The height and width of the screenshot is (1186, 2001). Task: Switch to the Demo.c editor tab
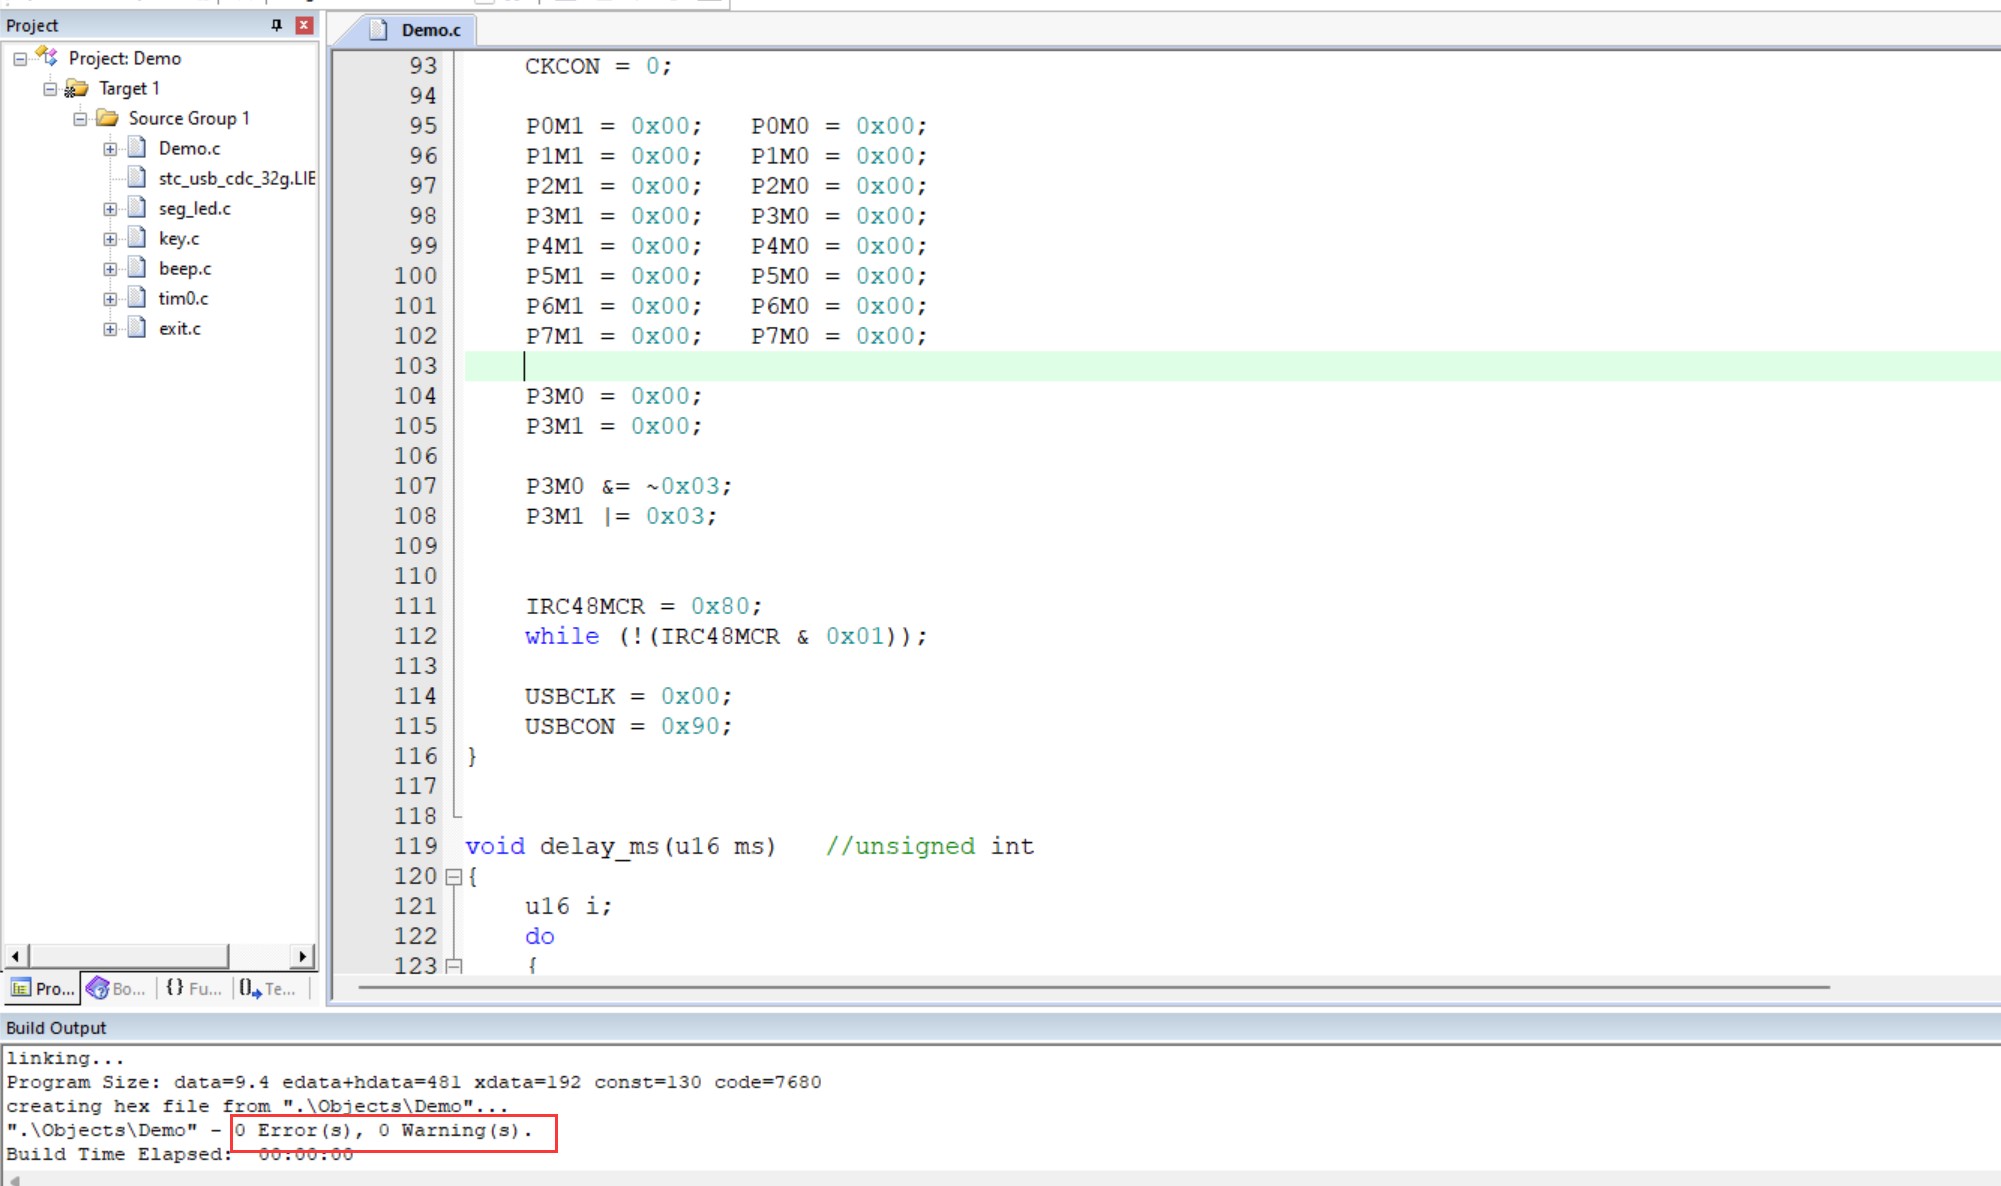pyautogui.click(x=416, y=30)
